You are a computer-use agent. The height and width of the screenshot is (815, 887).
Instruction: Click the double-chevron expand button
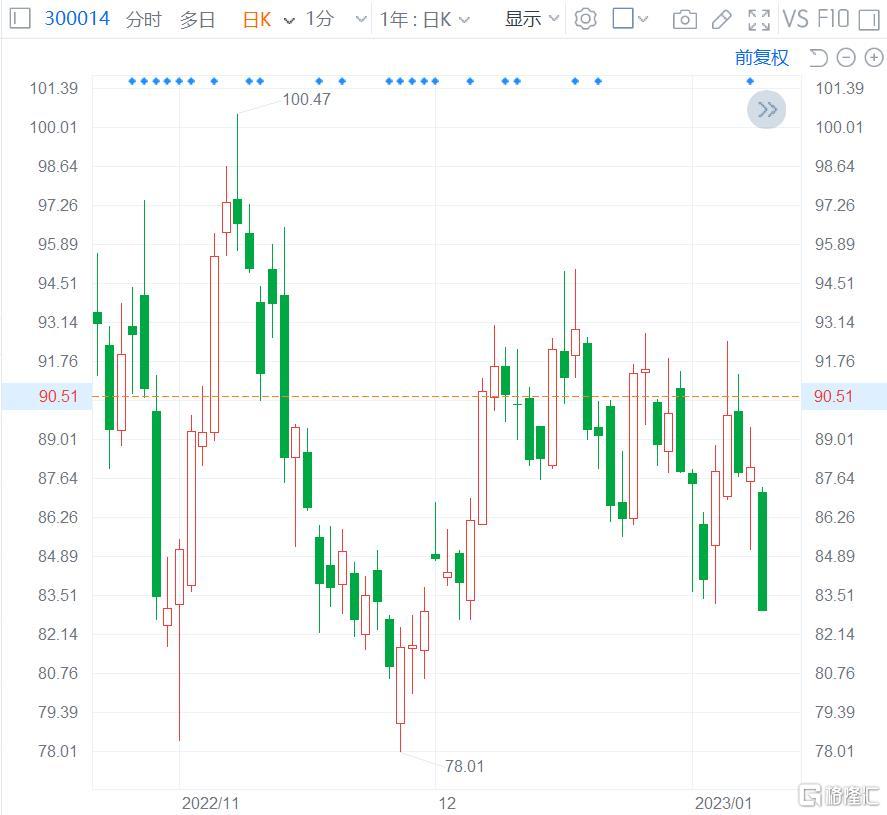[767, 109]
